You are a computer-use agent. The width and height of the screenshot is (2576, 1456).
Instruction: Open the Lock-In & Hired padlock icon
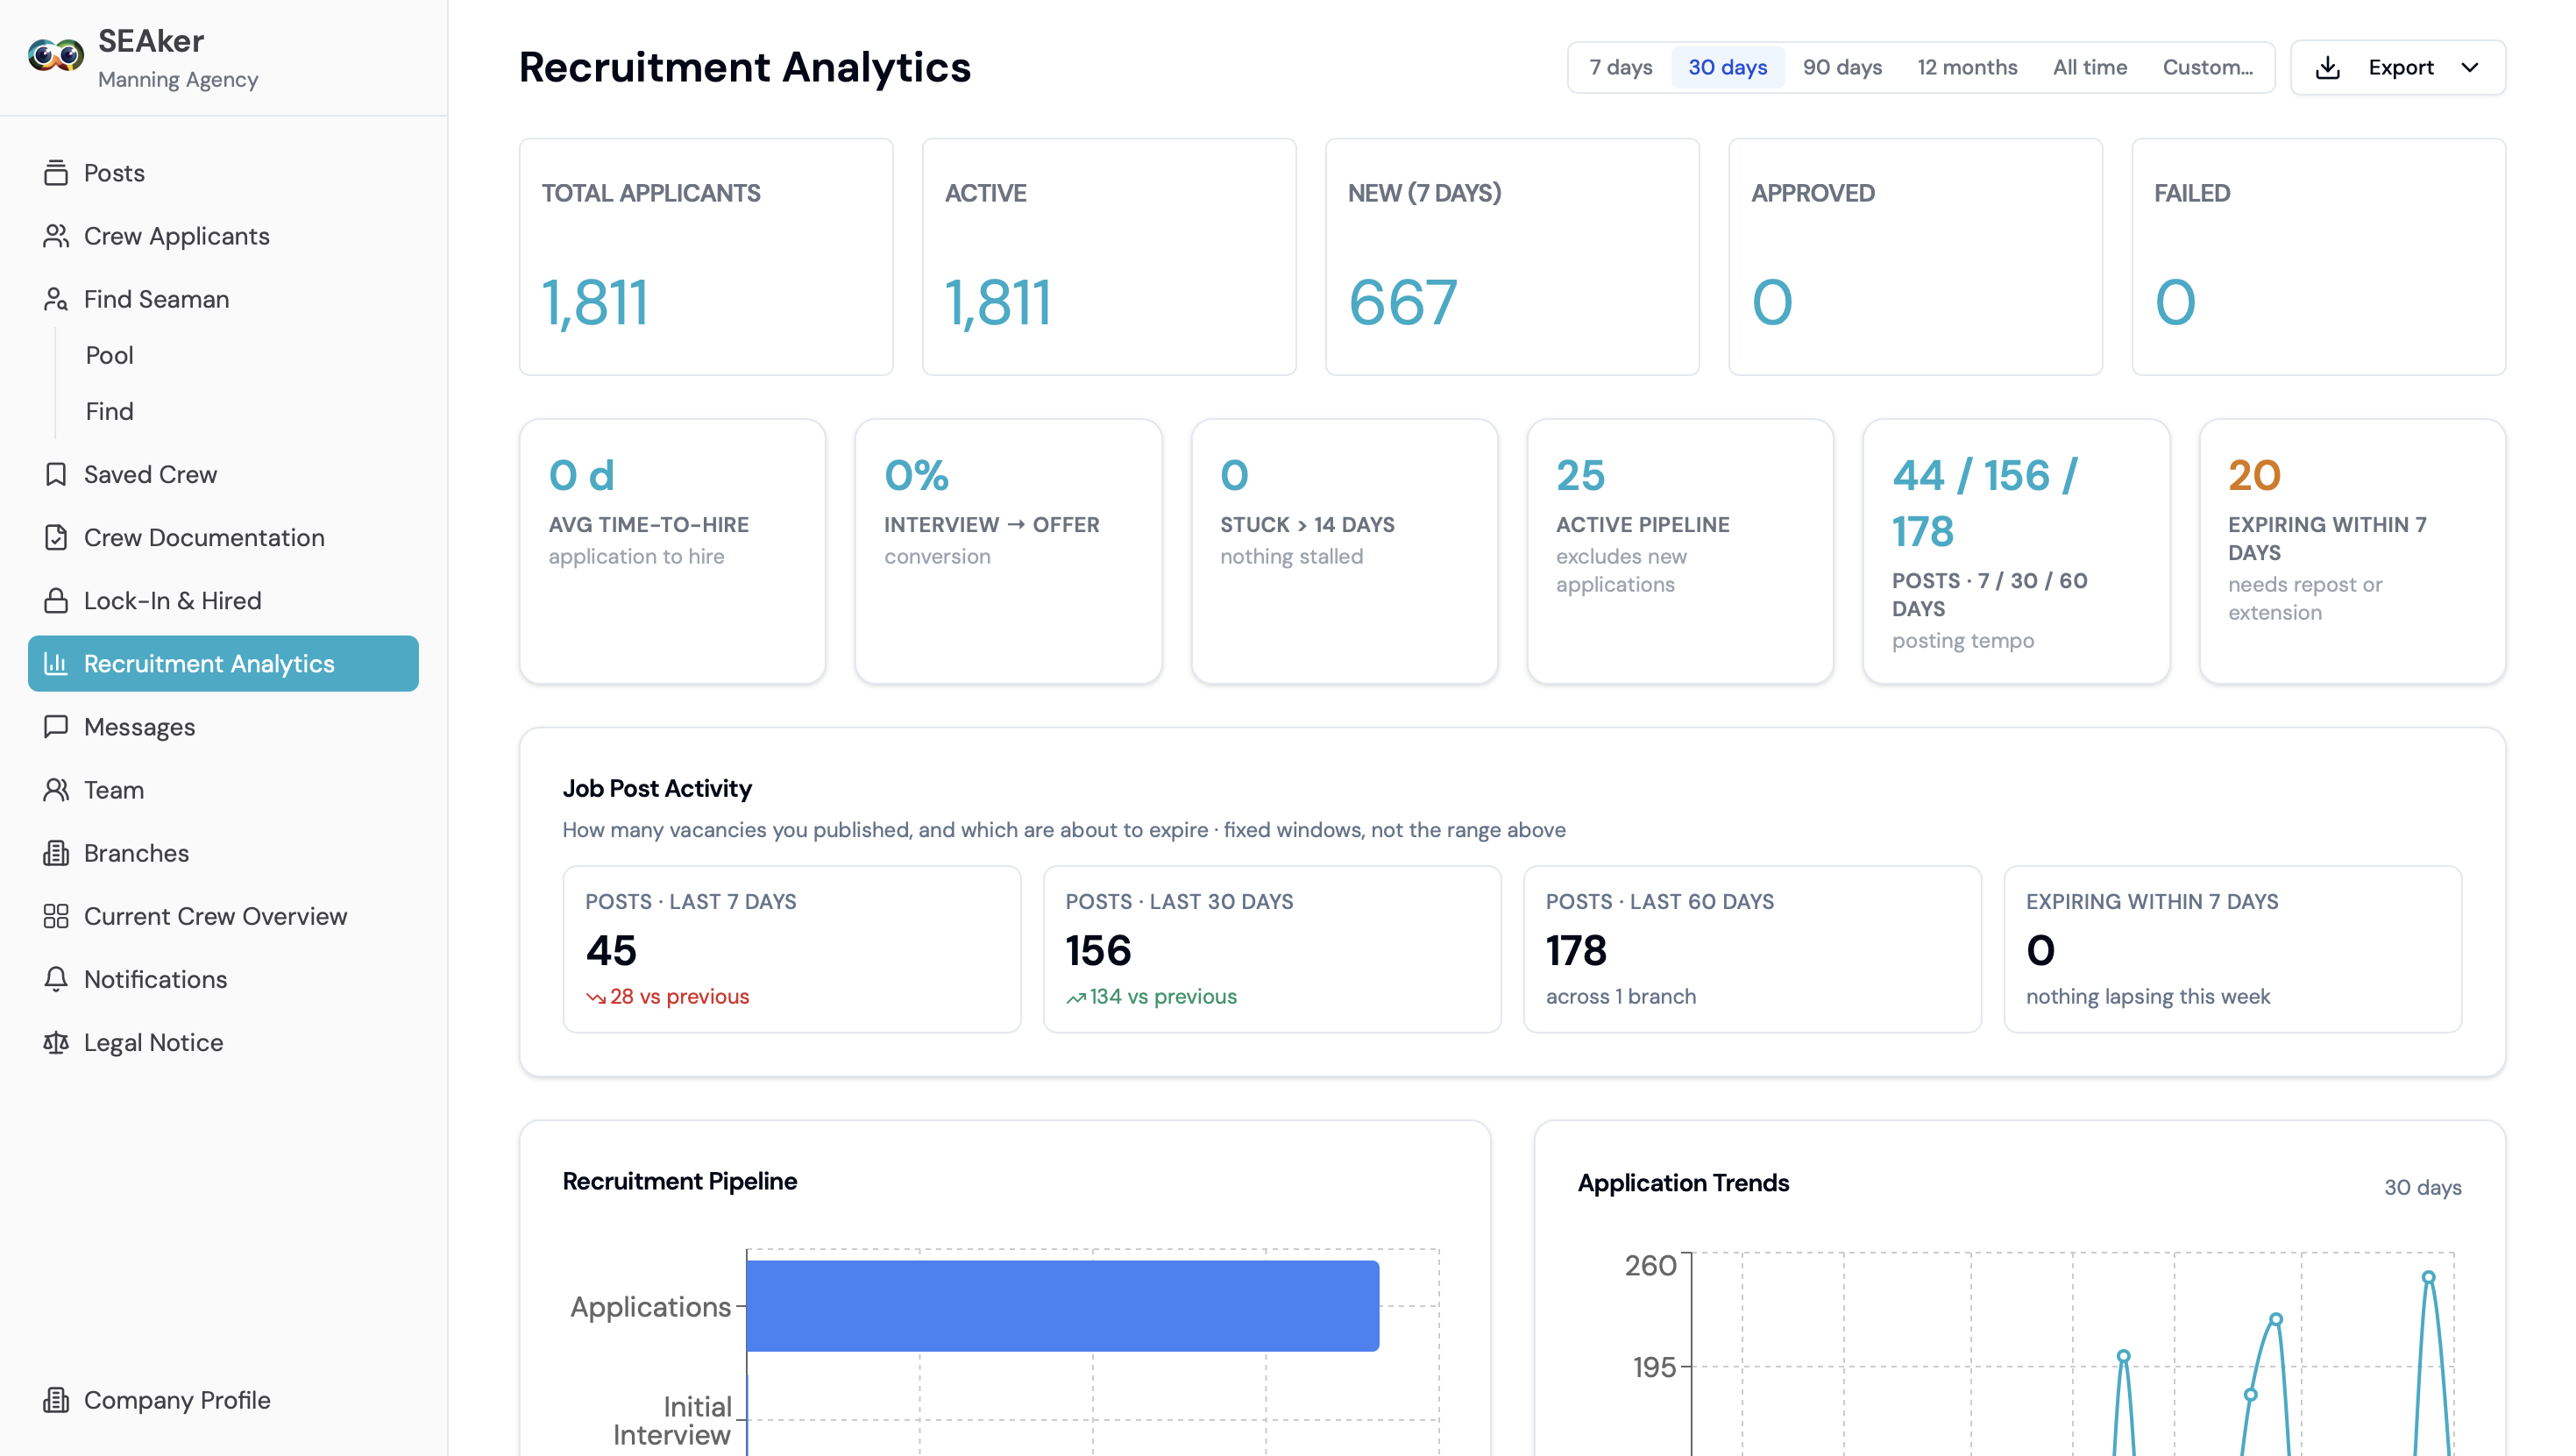tap(56, 600)
